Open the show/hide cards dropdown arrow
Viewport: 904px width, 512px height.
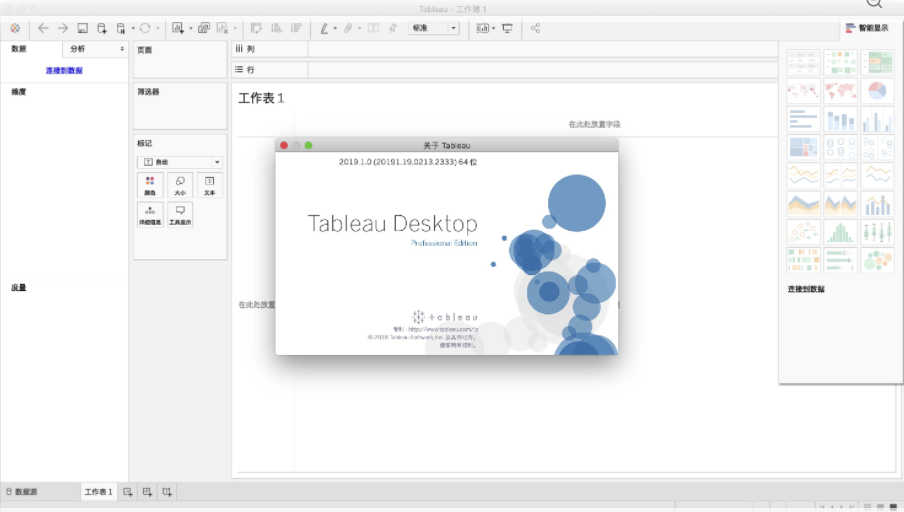tap(494, 28)
